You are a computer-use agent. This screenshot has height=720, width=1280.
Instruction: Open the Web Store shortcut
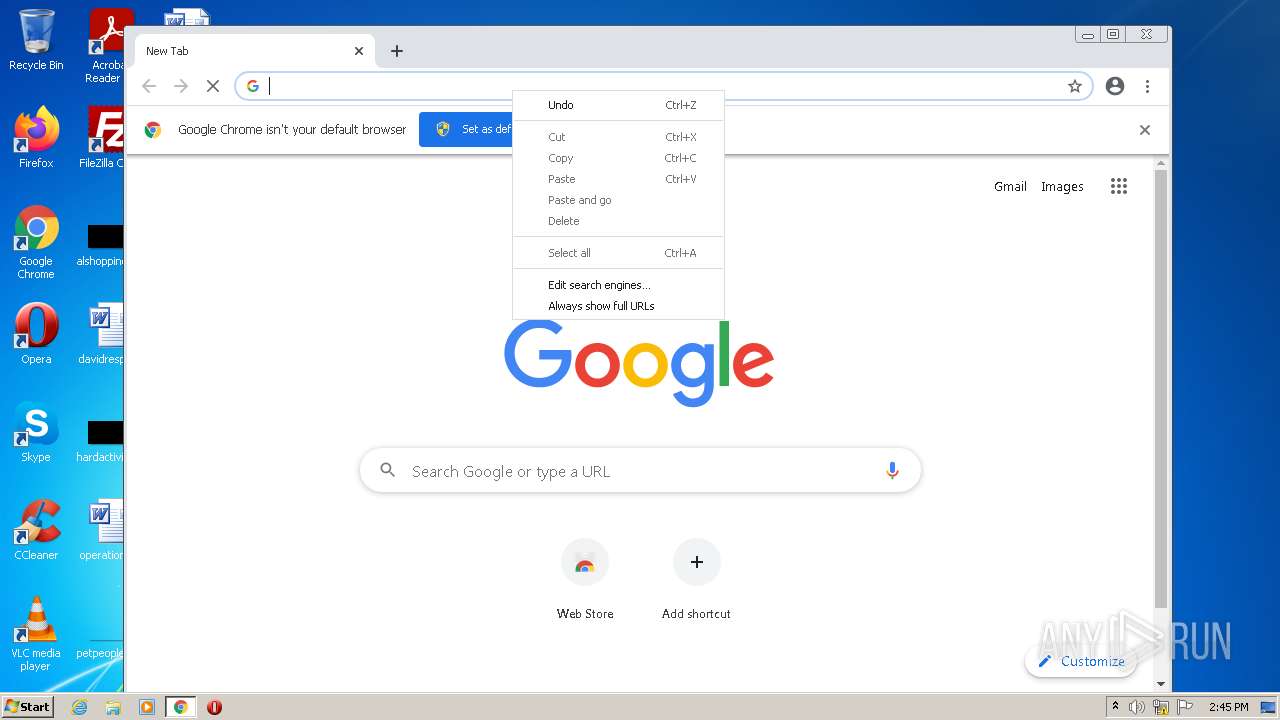point(585,579)
